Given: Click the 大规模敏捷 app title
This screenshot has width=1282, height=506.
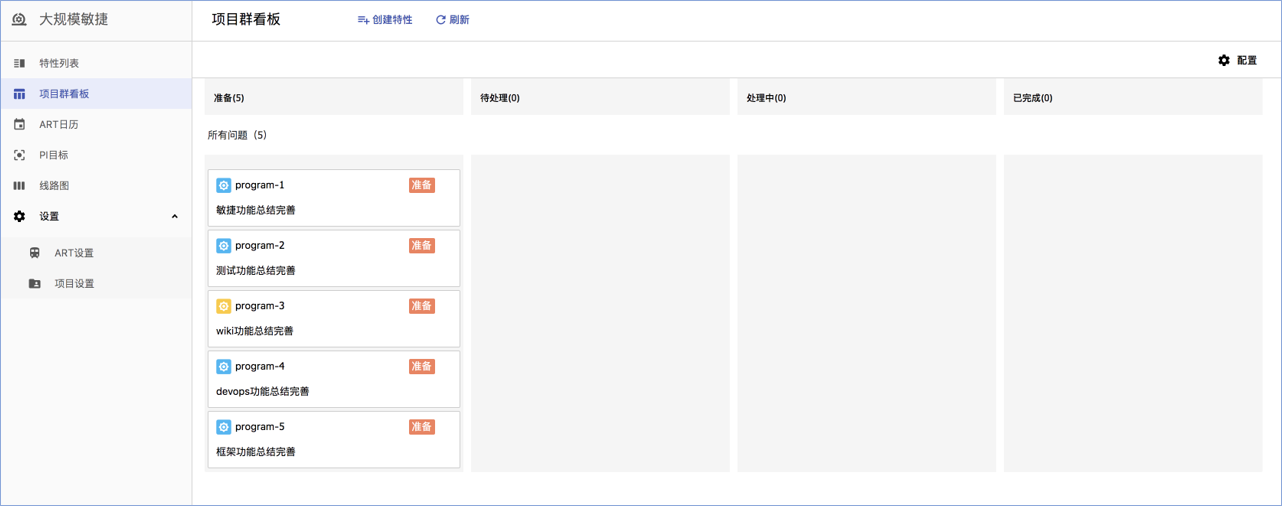Looking at the screenshot, I should coord(73,19).
